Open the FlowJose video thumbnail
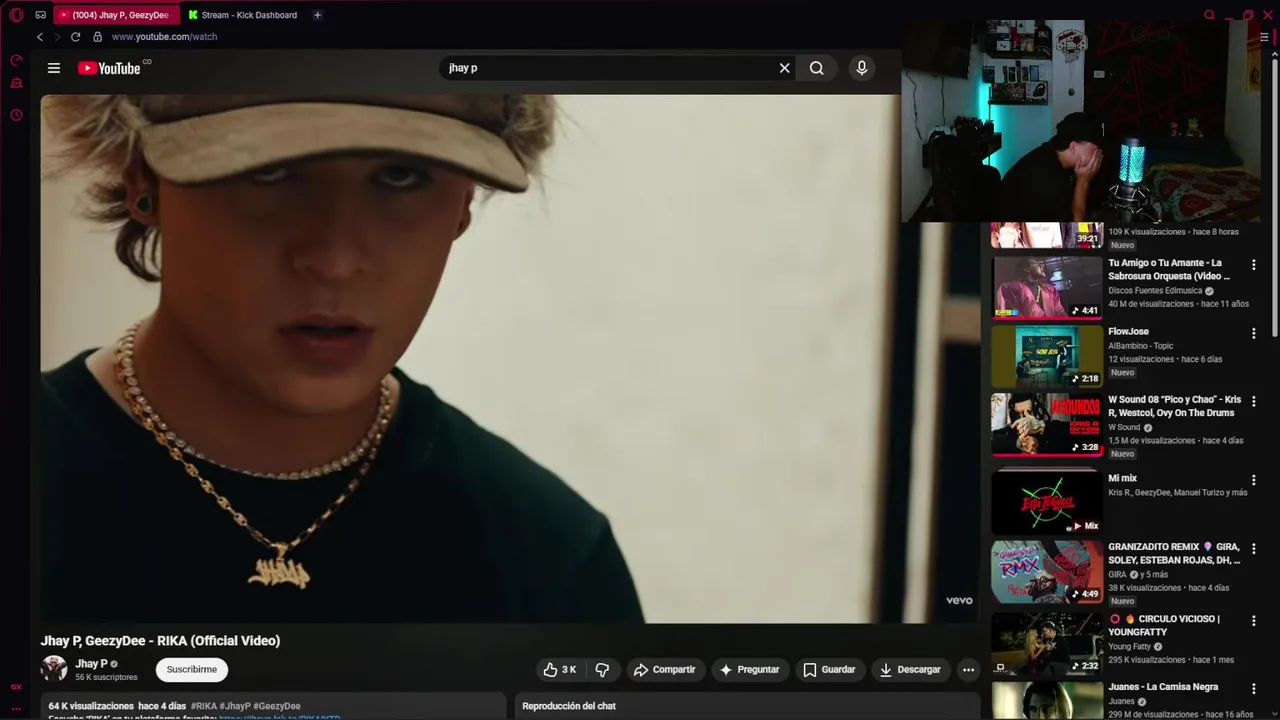The height and width of the screenshot is (720, 1280). coord(1047,356)
